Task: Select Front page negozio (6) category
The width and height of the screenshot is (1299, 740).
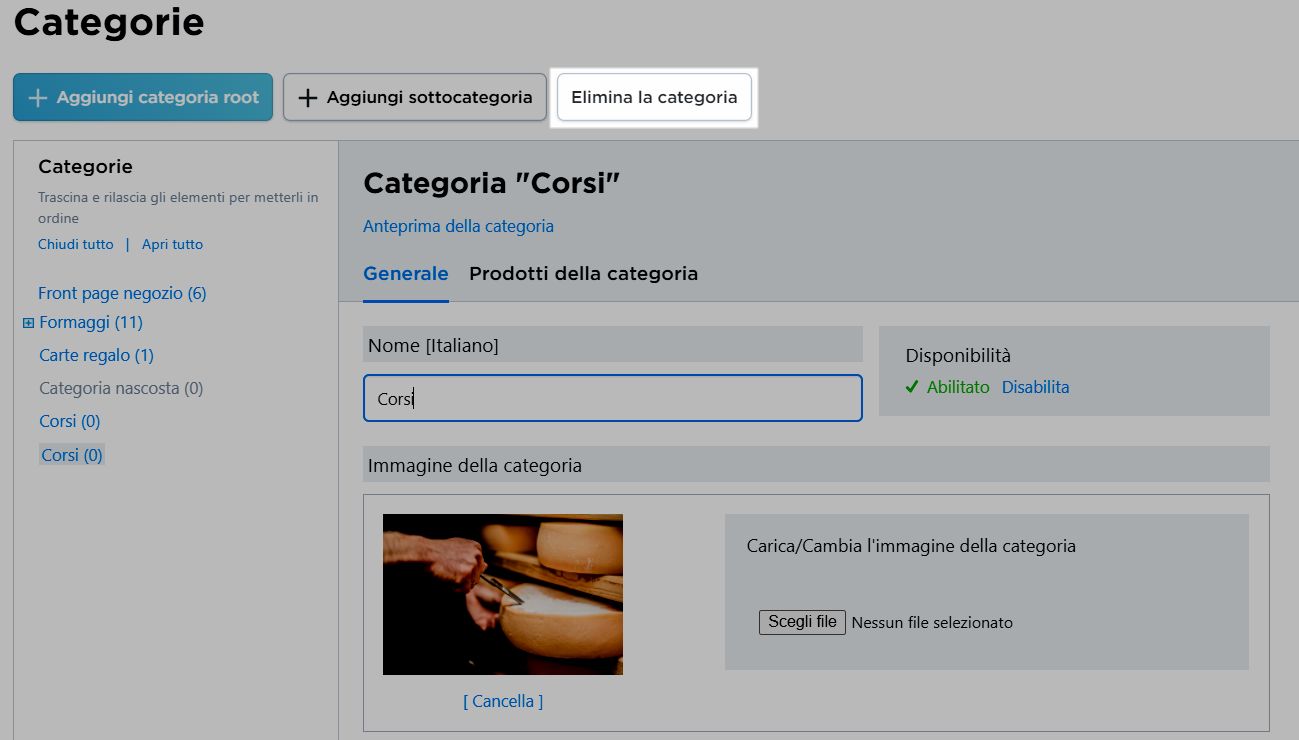Action: coord(122,293)
